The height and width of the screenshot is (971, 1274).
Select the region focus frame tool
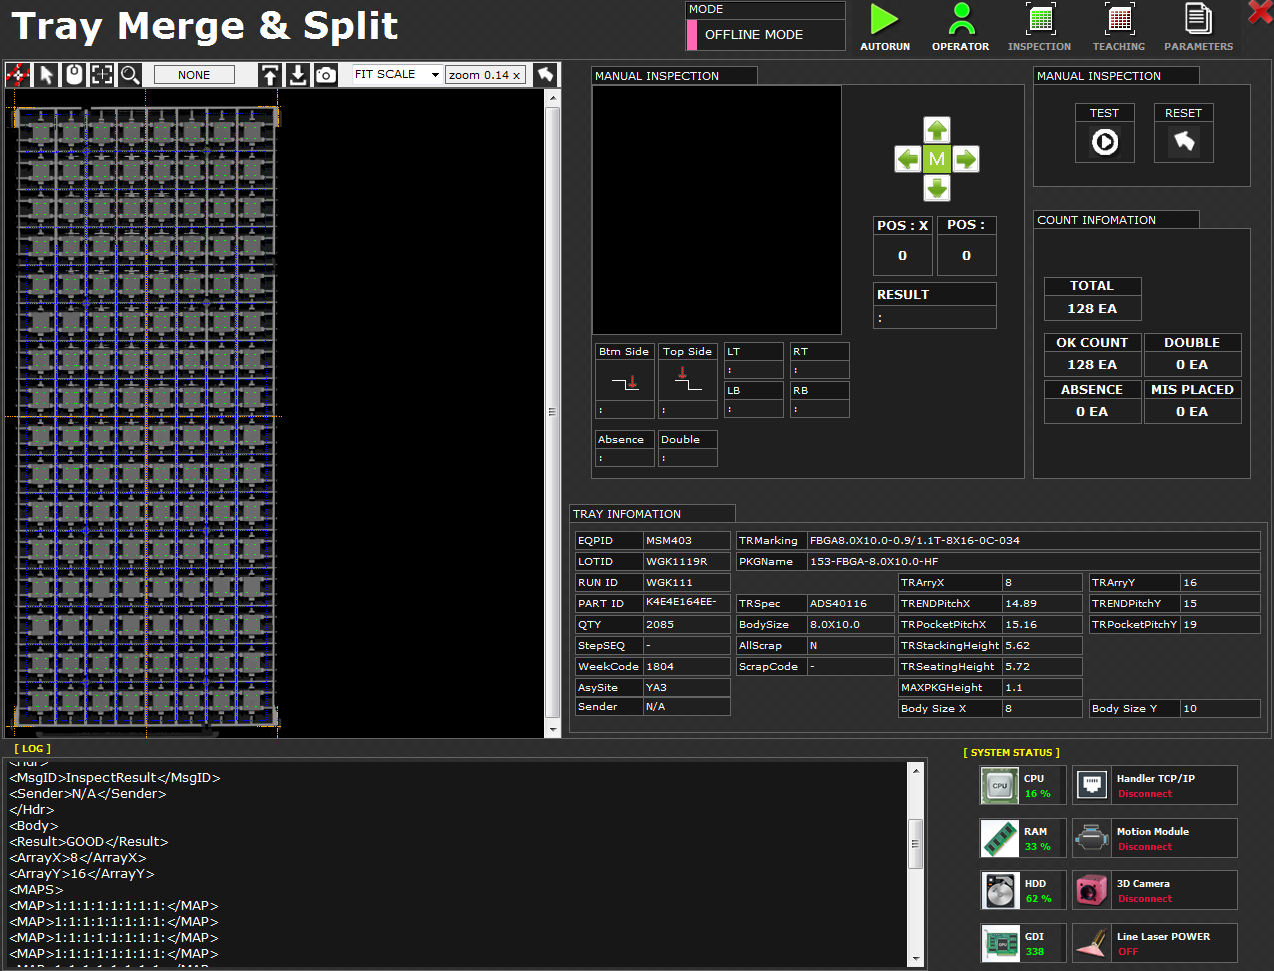[102, 75]
